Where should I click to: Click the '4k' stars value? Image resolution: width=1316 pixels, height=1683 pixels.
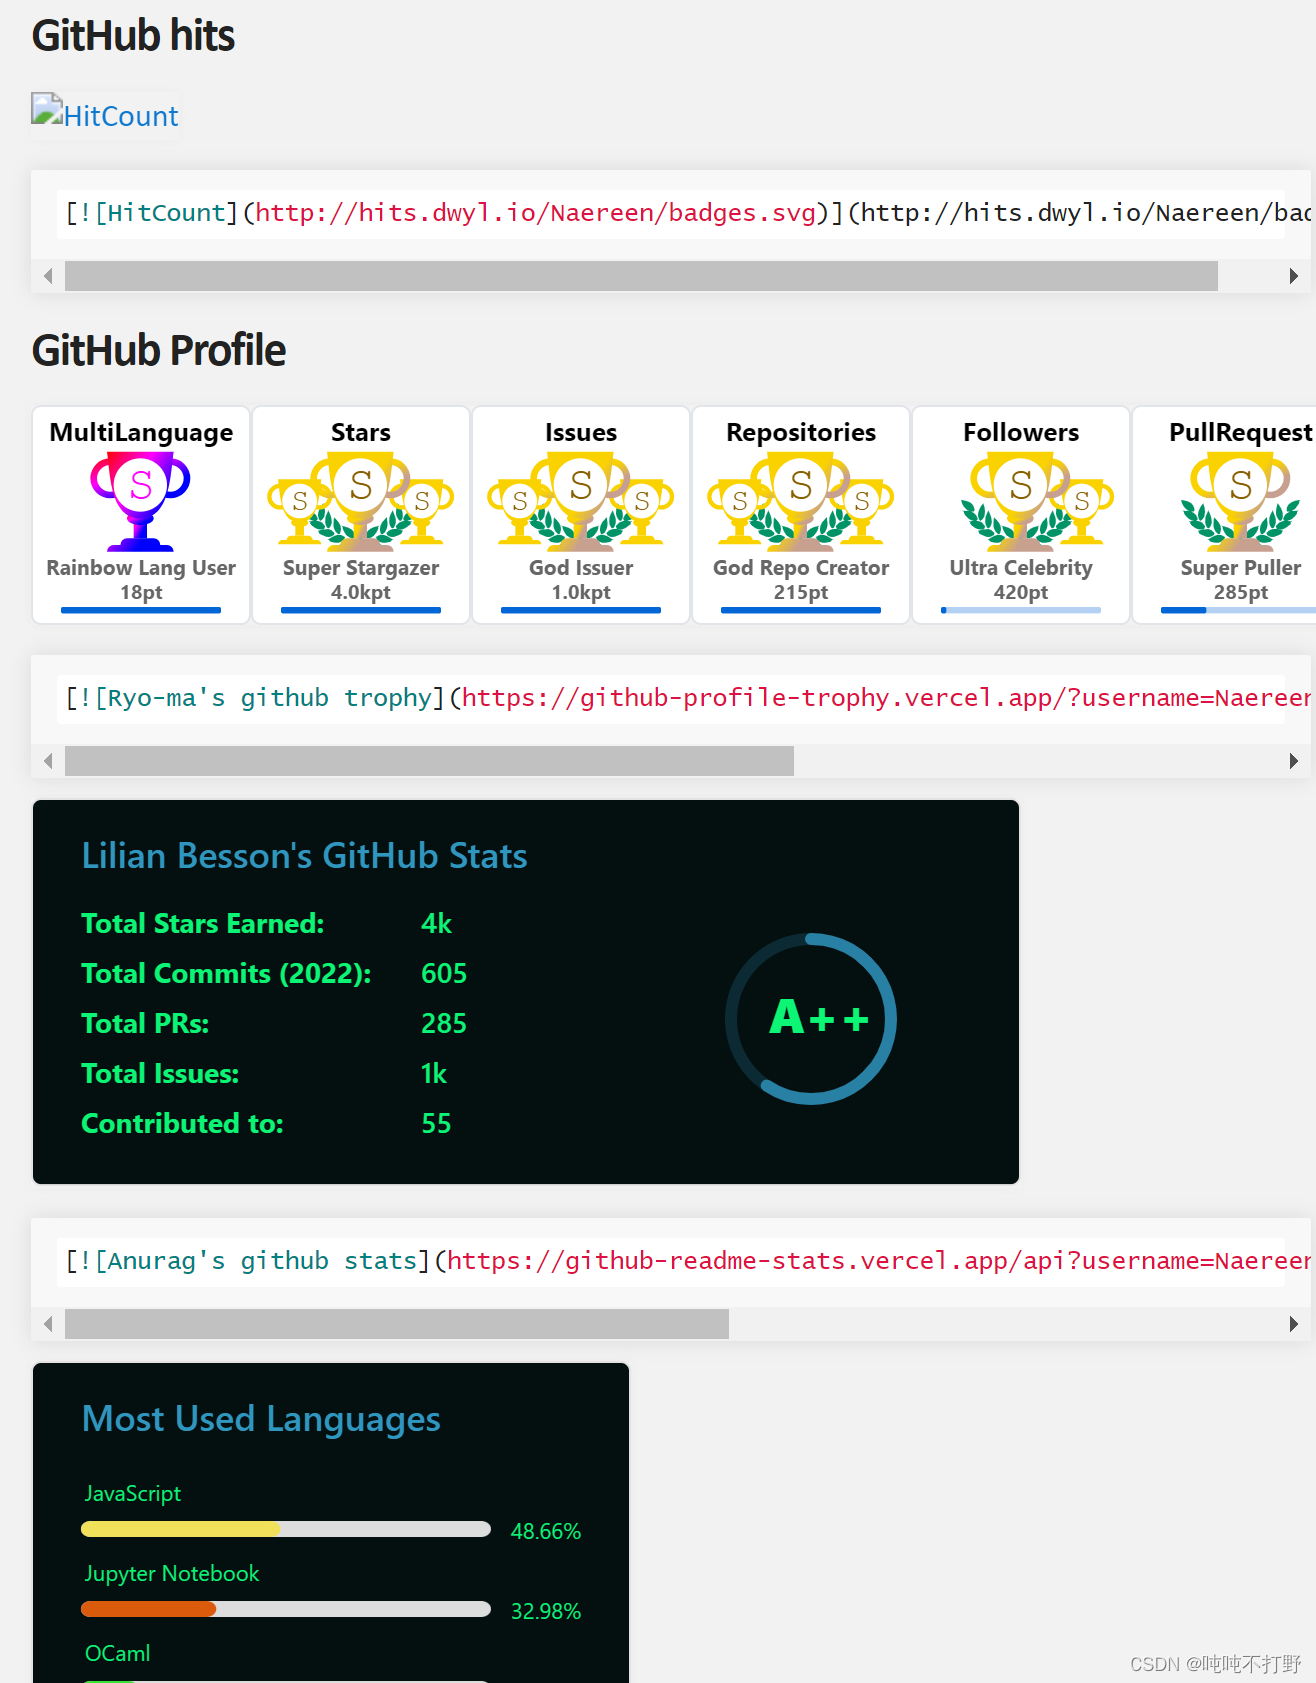436,924
